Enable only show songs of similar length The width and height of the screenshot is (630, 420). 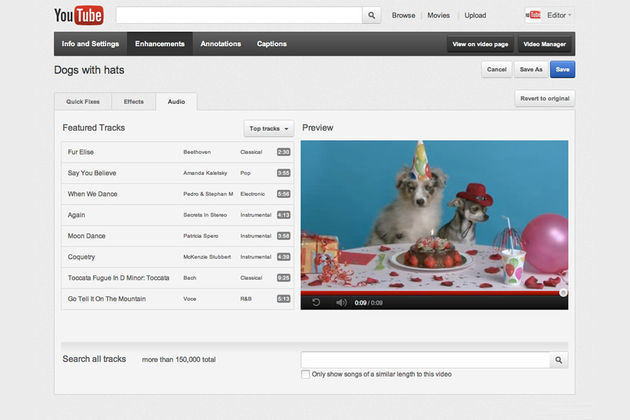click(x=305, y=375)
